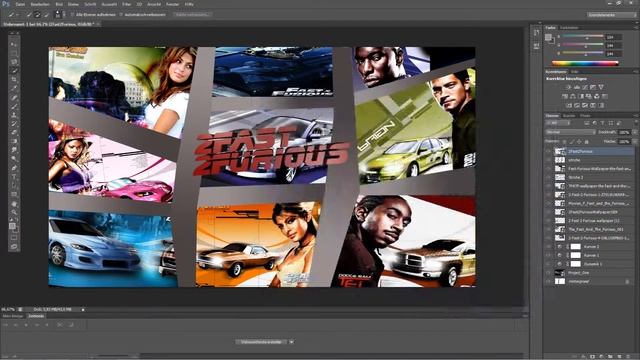Screen dimensions: 640x360
Task: Open dropdown arrow beside 'Videozeitleiste erstellen'
Action: 291,342
